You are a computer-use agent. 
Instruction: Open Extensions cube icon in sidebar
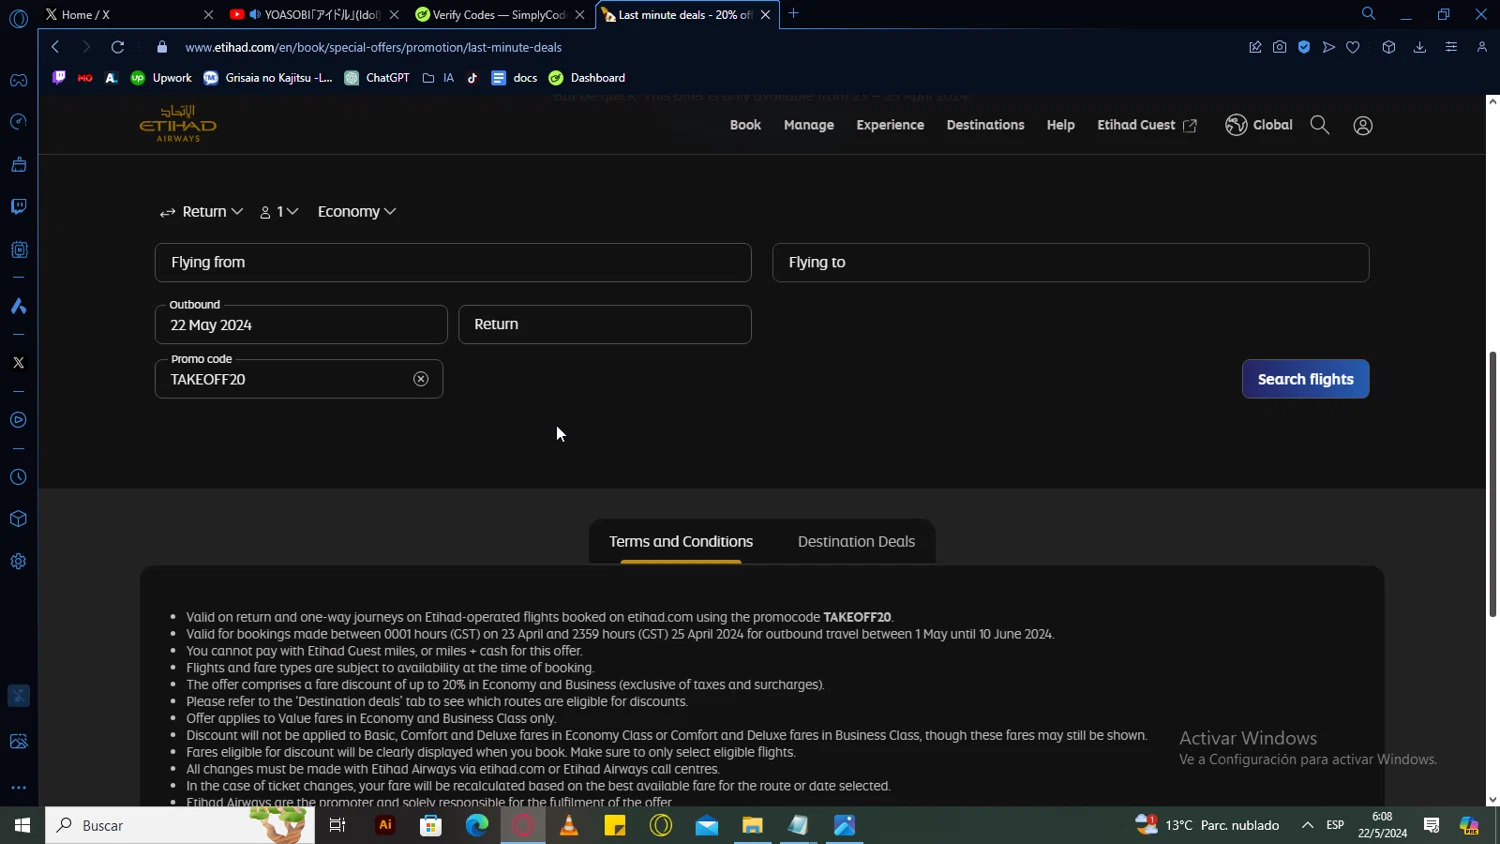coord(18,519)
